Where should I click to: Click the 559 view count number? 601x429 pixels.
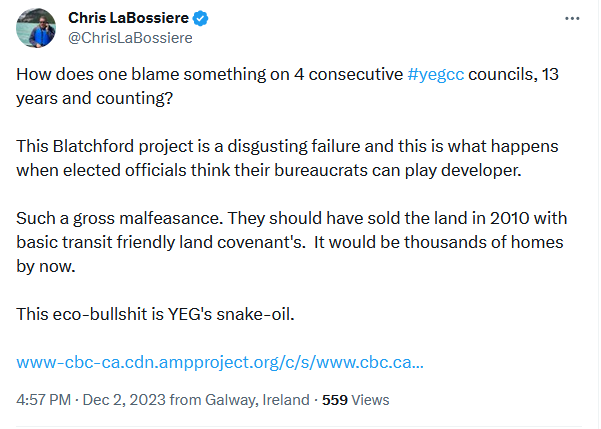334,399
